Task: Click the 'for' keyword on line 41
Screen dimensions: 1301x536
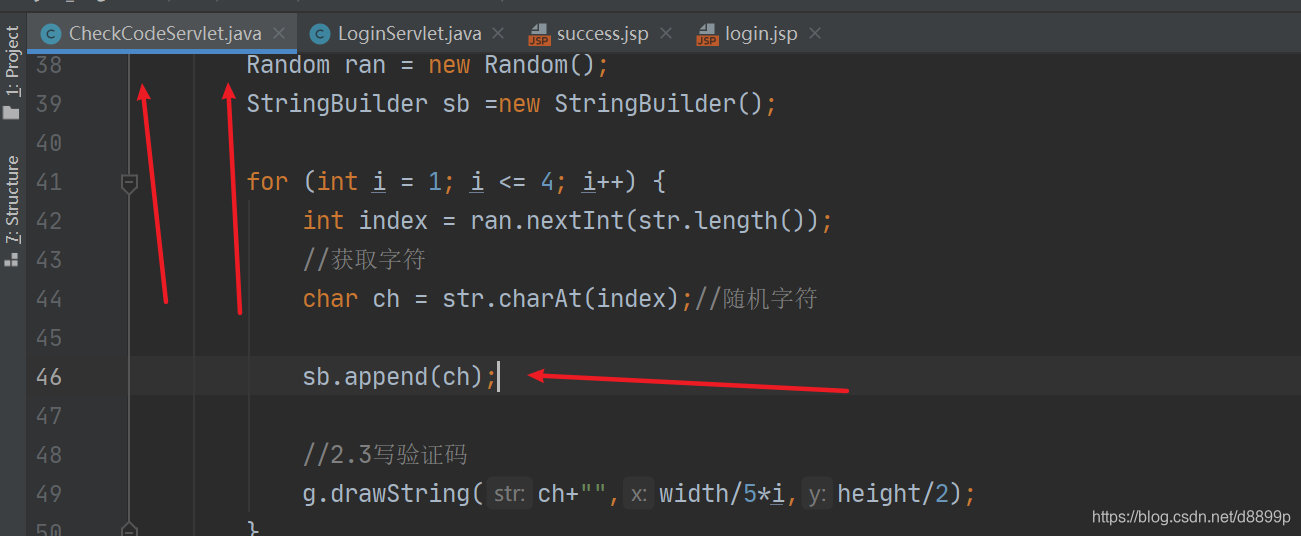Action: click(x=267, y=182)
